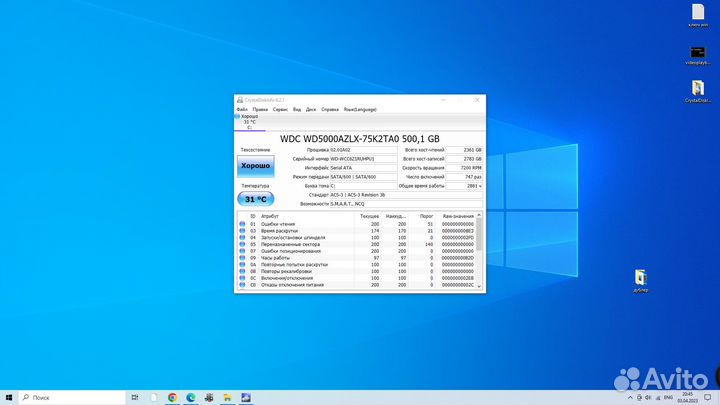Click the 747 раз power-on count value
720x405 pixels.
tap(464, 177)
